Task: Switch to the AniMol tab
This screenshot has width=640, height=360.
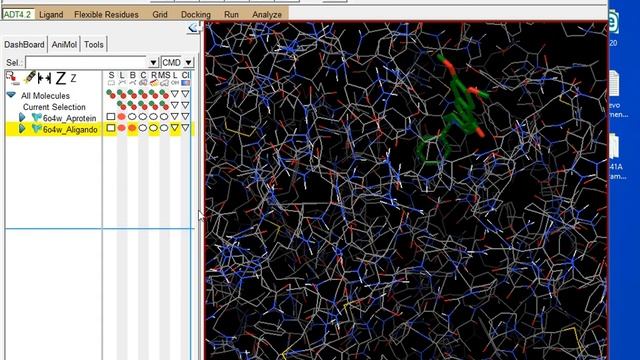Action: click(x=64, y=44)
